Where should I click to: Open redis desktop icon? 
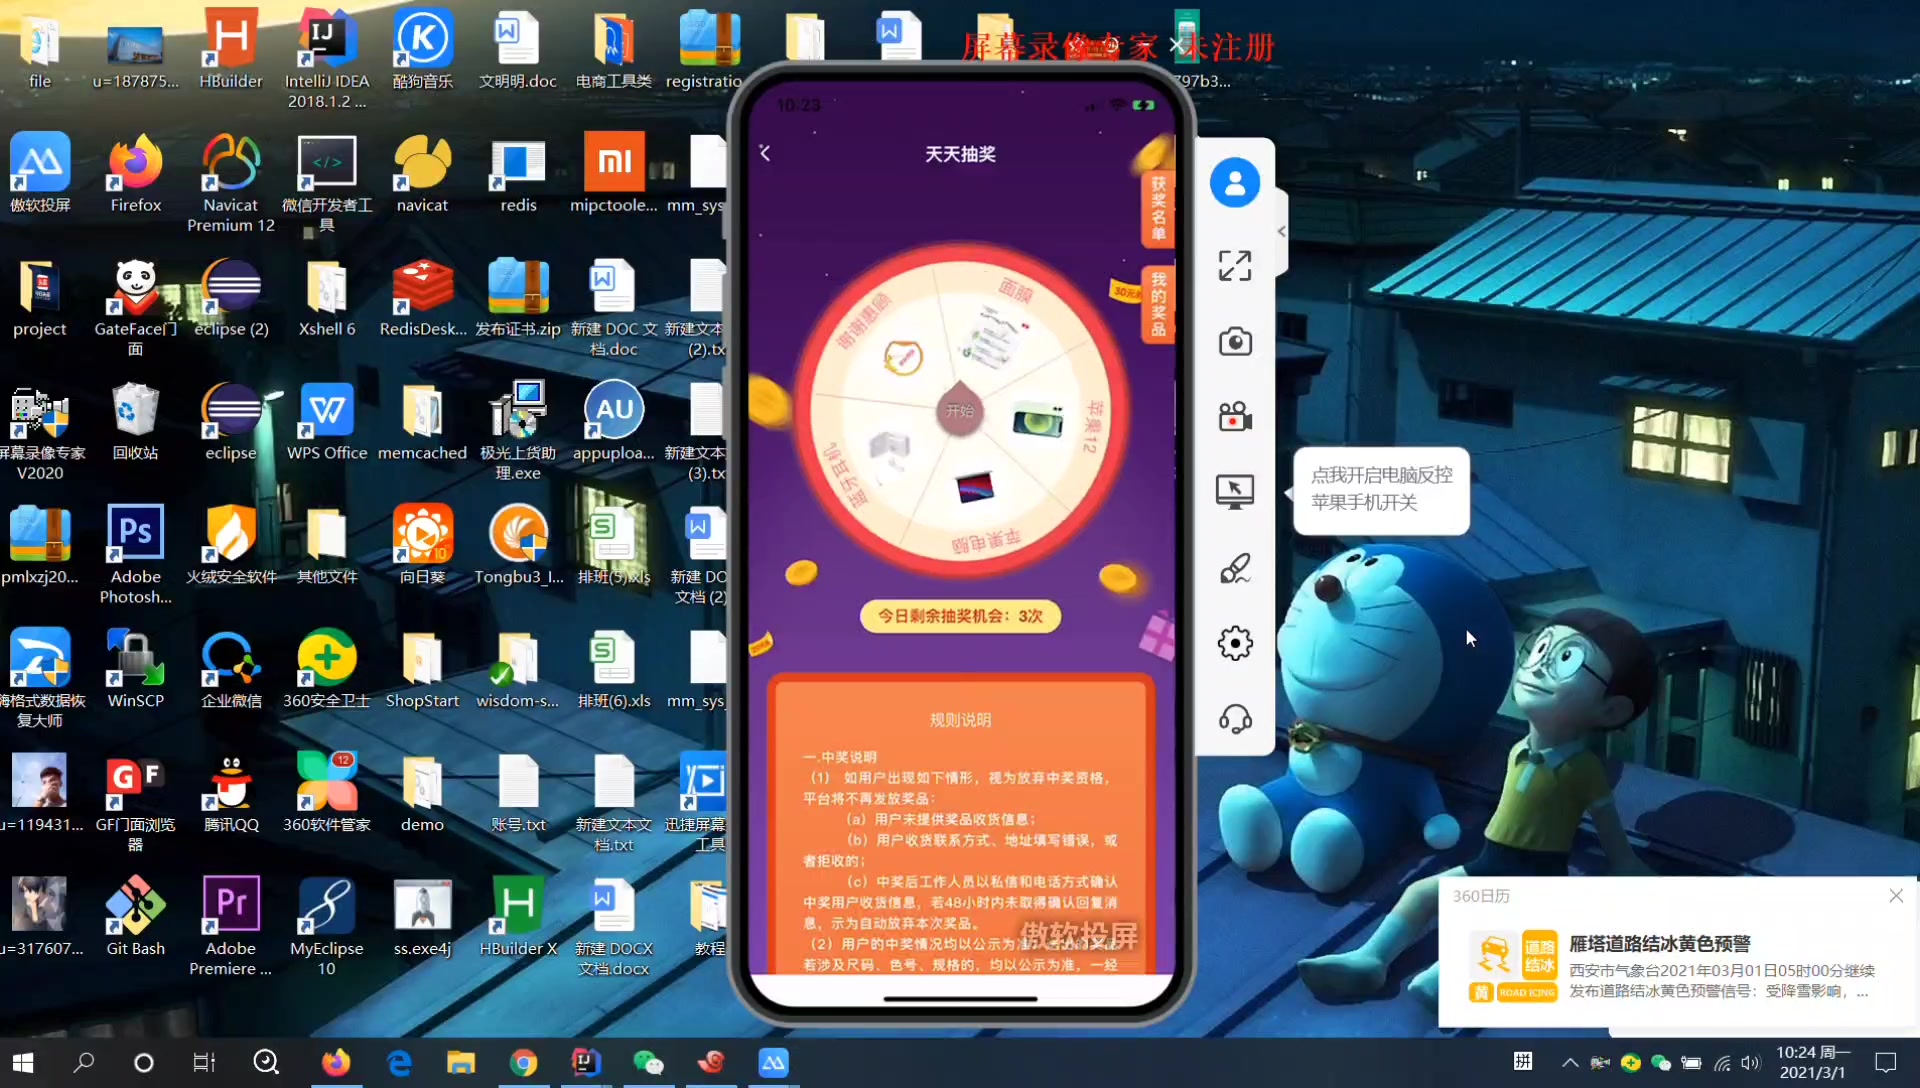click(x=518, y=174)
